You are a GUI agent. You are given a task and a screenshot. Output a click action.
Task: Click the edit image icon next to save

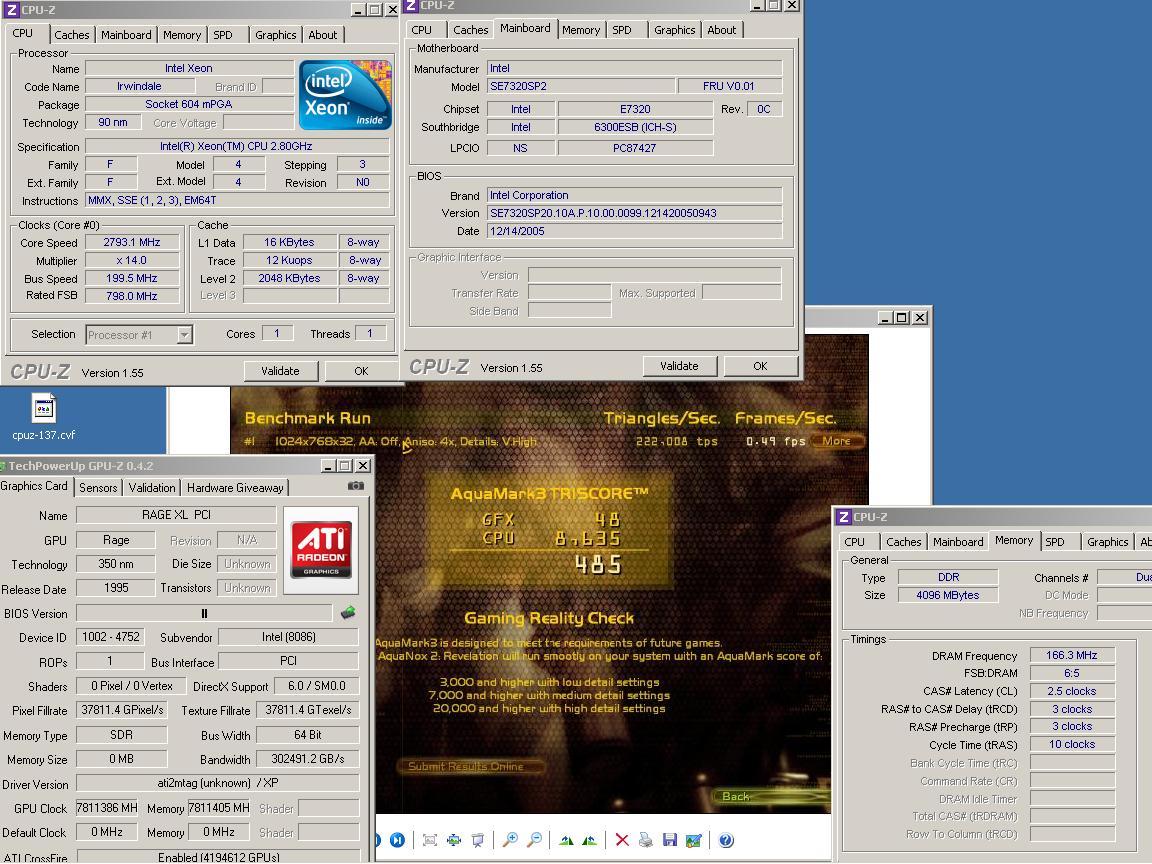pos(693,840)
